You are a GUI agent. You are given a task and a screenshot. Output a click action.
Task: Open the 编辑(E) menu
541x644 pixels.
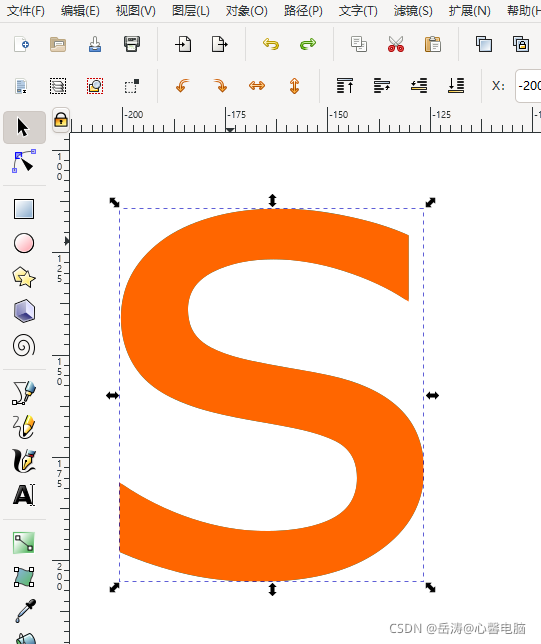pyautogui.click(x=80, y=10)
